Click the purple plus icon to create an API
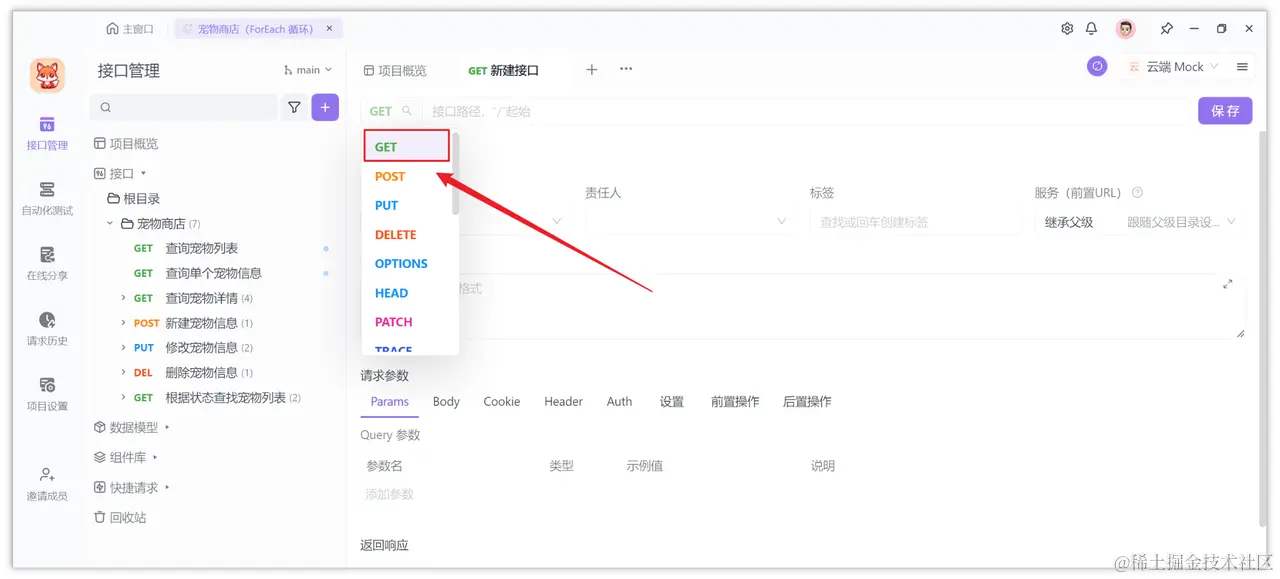The image size is (1280, 579). tap(325, 106)
